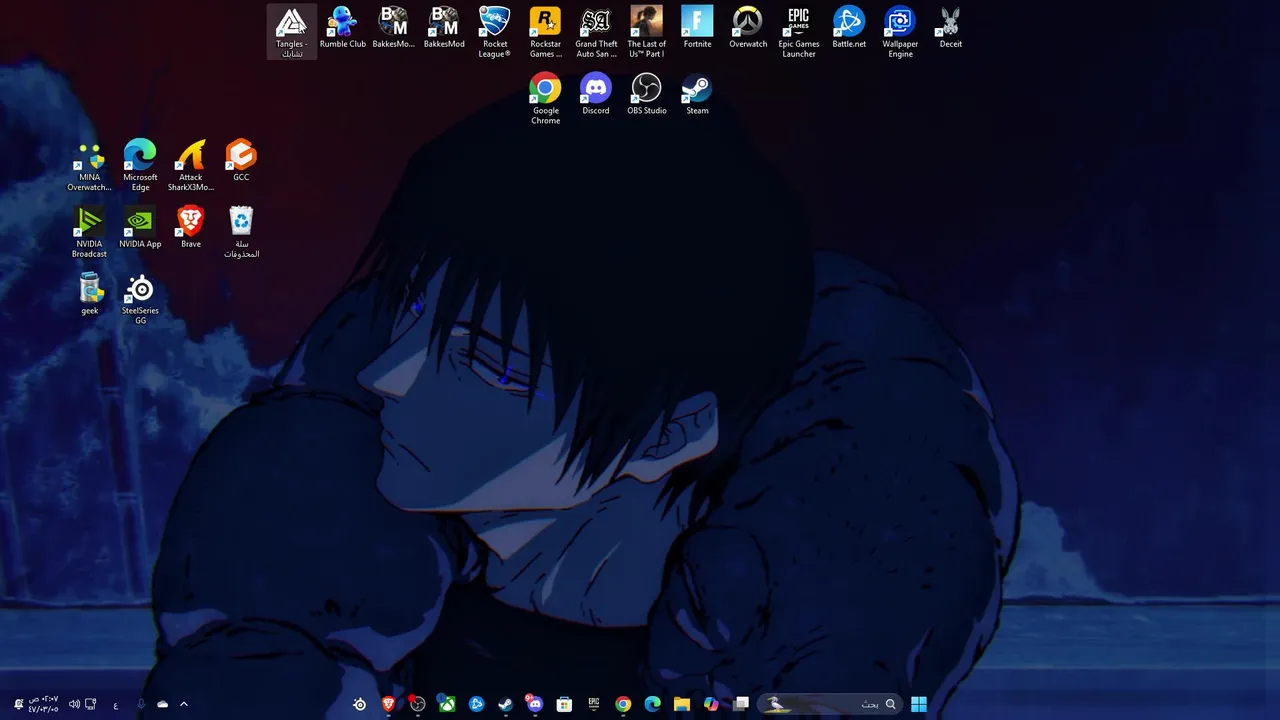The image size is (1280, 720).
Task: Open Epic Games Launcher from the taskbar
Action: (594, 704)
